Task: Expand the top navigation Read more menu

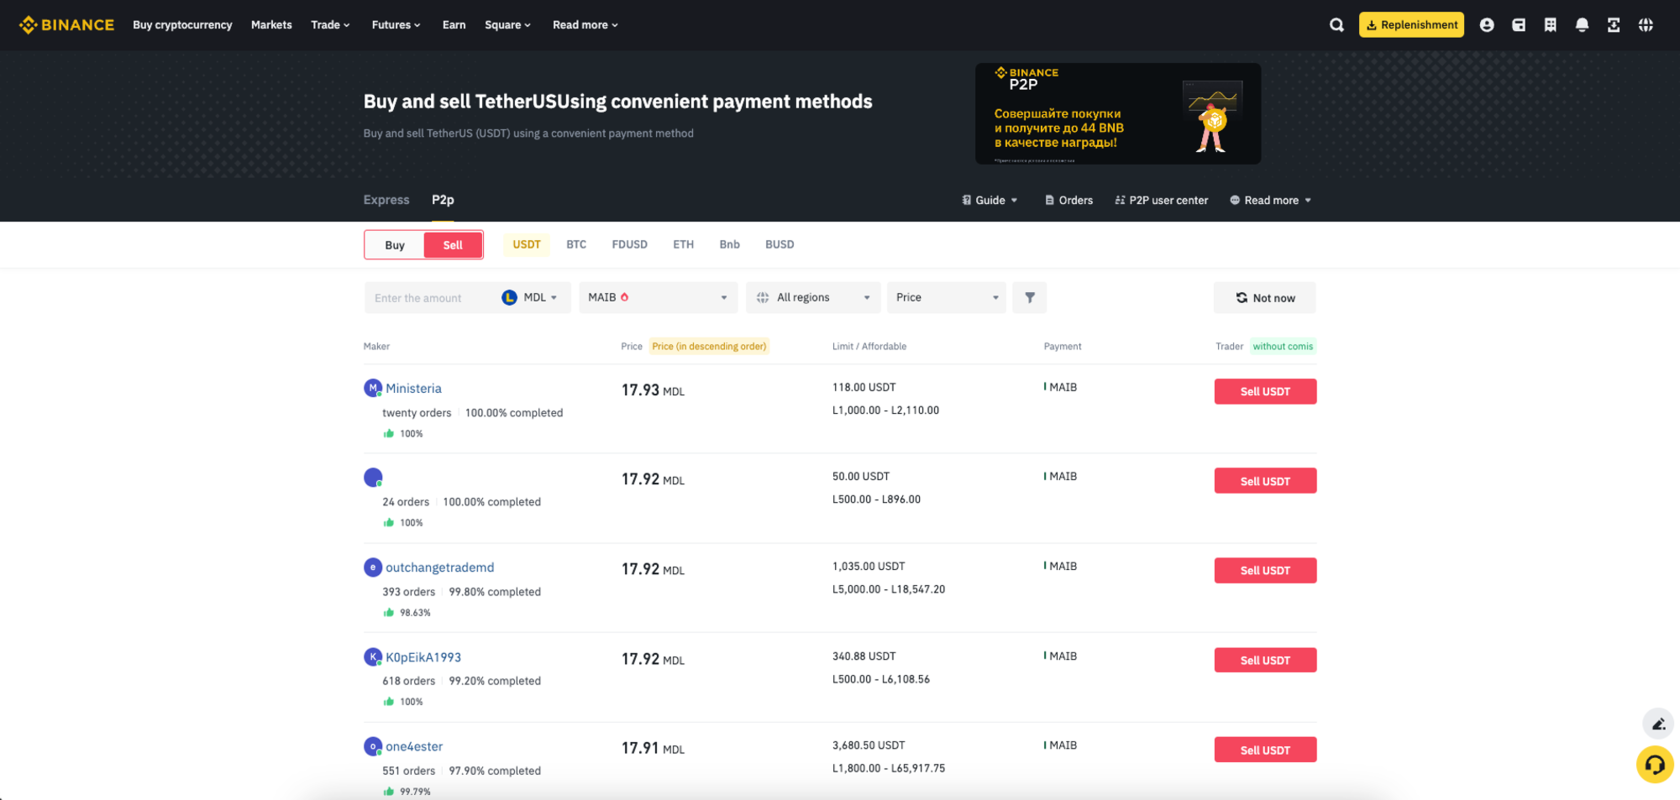Action: click(x=585, y=25)
